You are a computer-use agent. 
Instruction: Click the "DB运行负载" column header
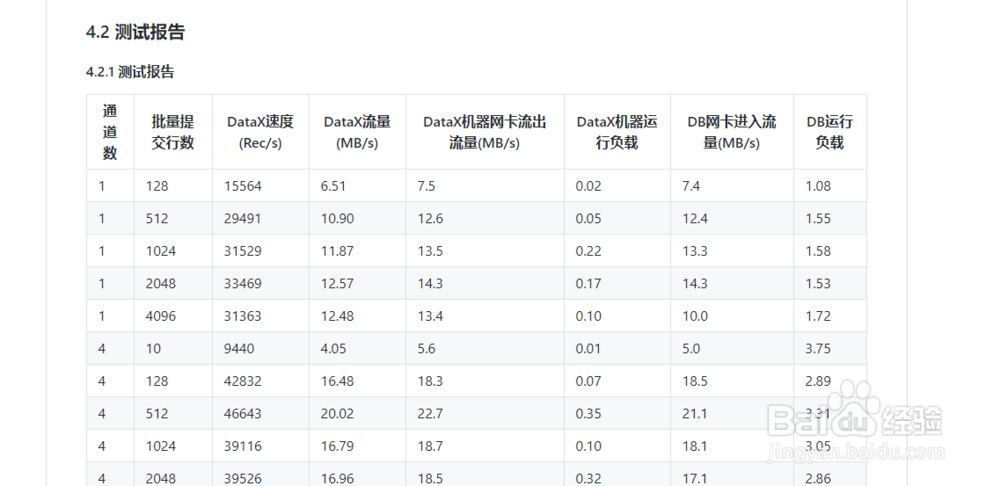coord(829,132)
